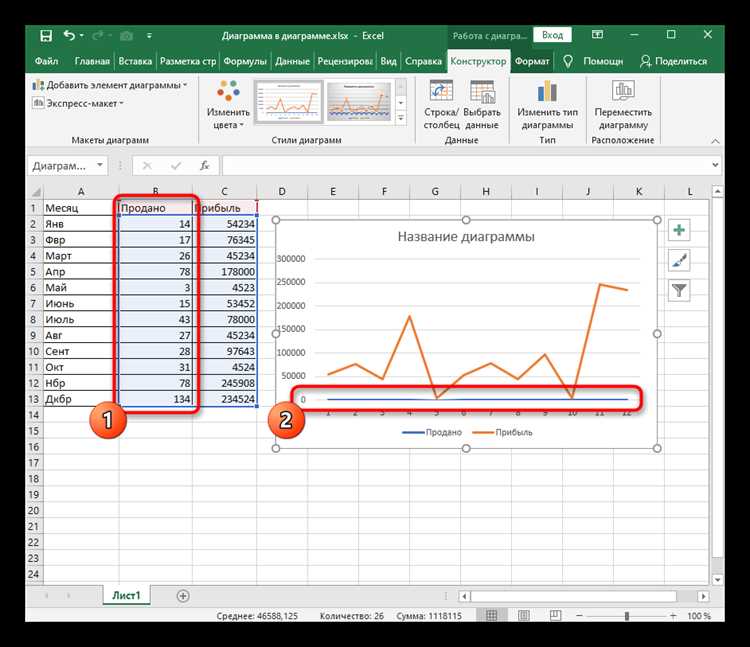The height and width of the screenshot is (647, 750).
Task: Undo the last action in the quick access toolbar
Action: [x=69, y=35]
